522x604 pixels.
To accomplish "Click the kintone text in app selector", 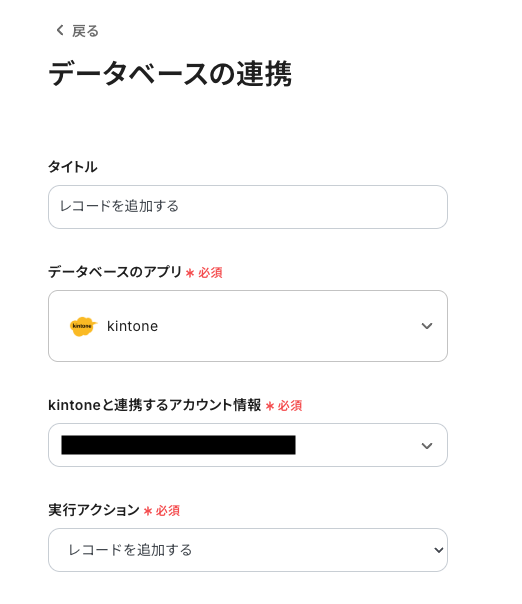I will (133, 326).
